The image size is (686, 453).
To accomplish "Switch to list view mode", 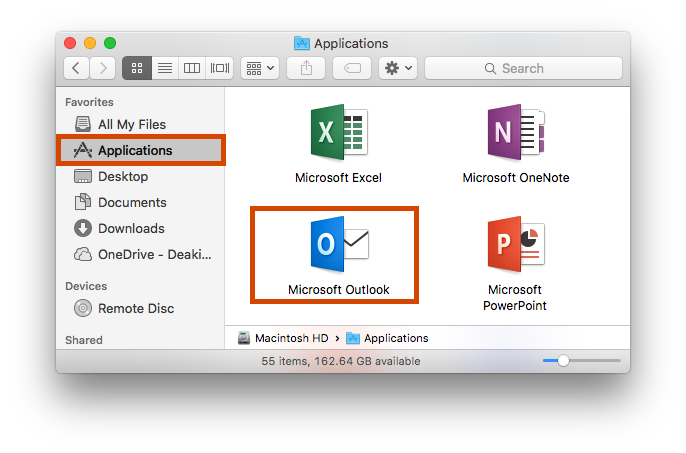I will (x=165, y=68).
